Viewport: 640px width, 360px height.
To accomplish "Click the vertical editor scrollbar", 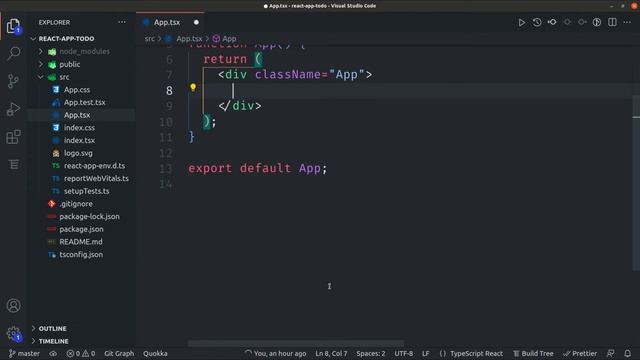I will point(636,182).
